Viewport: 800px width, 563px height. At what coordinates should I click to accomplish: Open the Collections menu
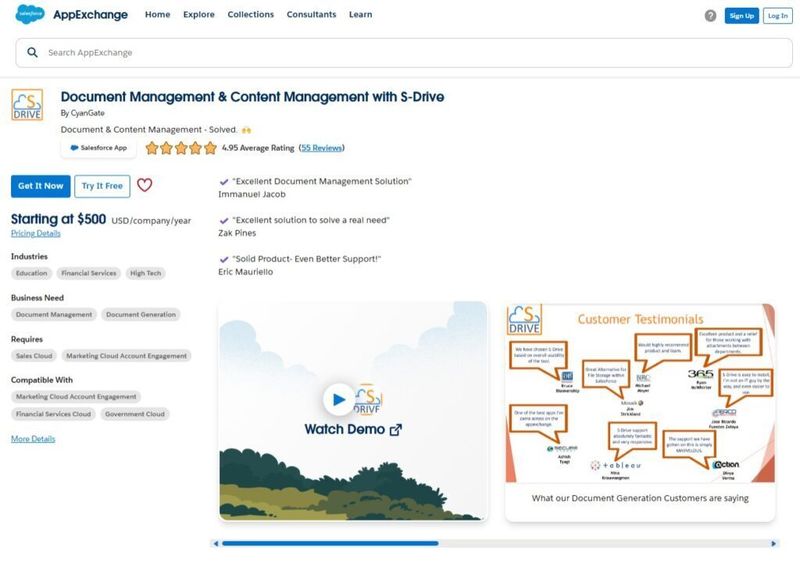click(x=251, y=15)
